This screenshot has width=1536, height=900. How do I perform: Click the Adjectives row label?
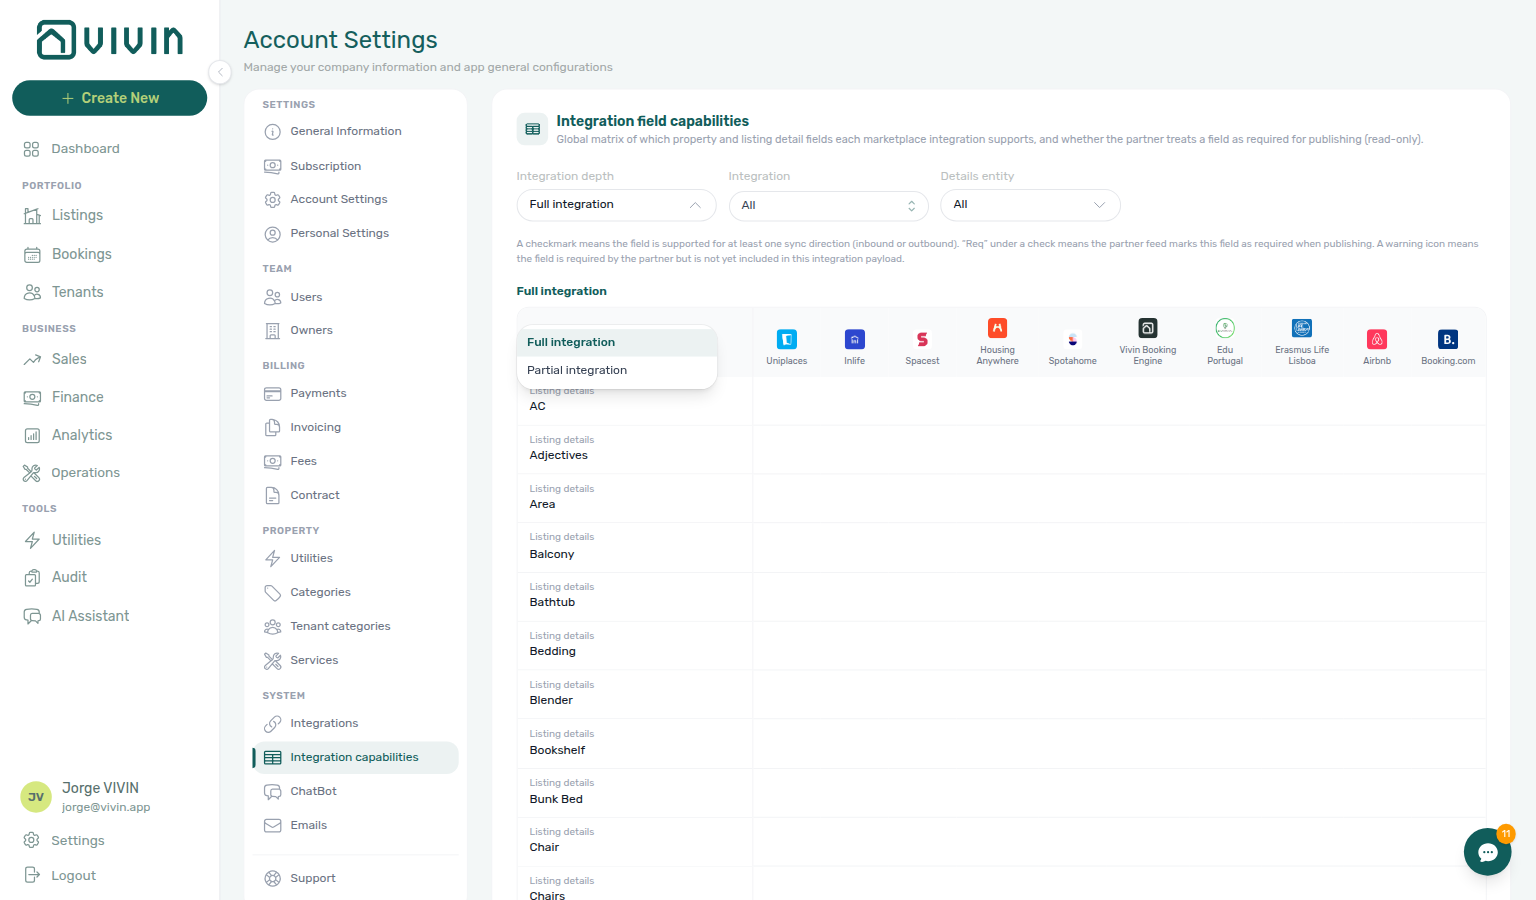[559, 456]
